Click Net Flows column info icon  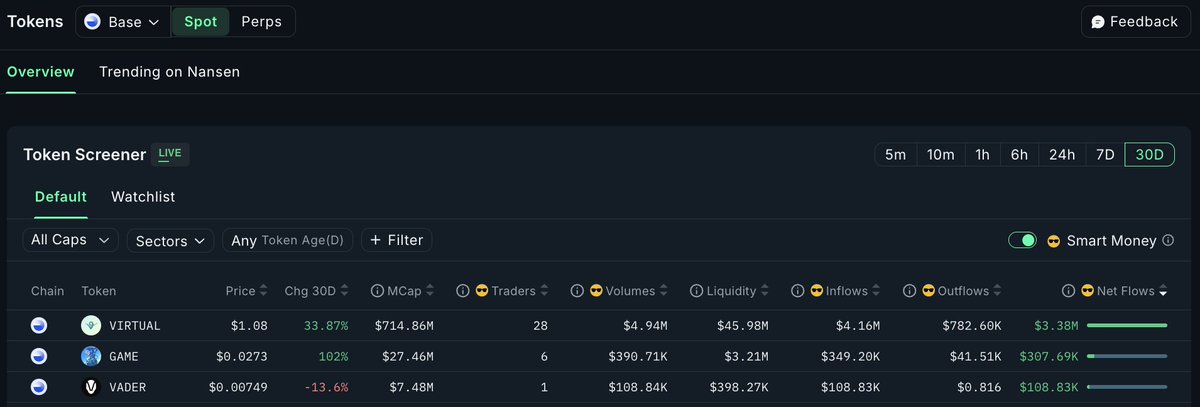[1069, 291]
